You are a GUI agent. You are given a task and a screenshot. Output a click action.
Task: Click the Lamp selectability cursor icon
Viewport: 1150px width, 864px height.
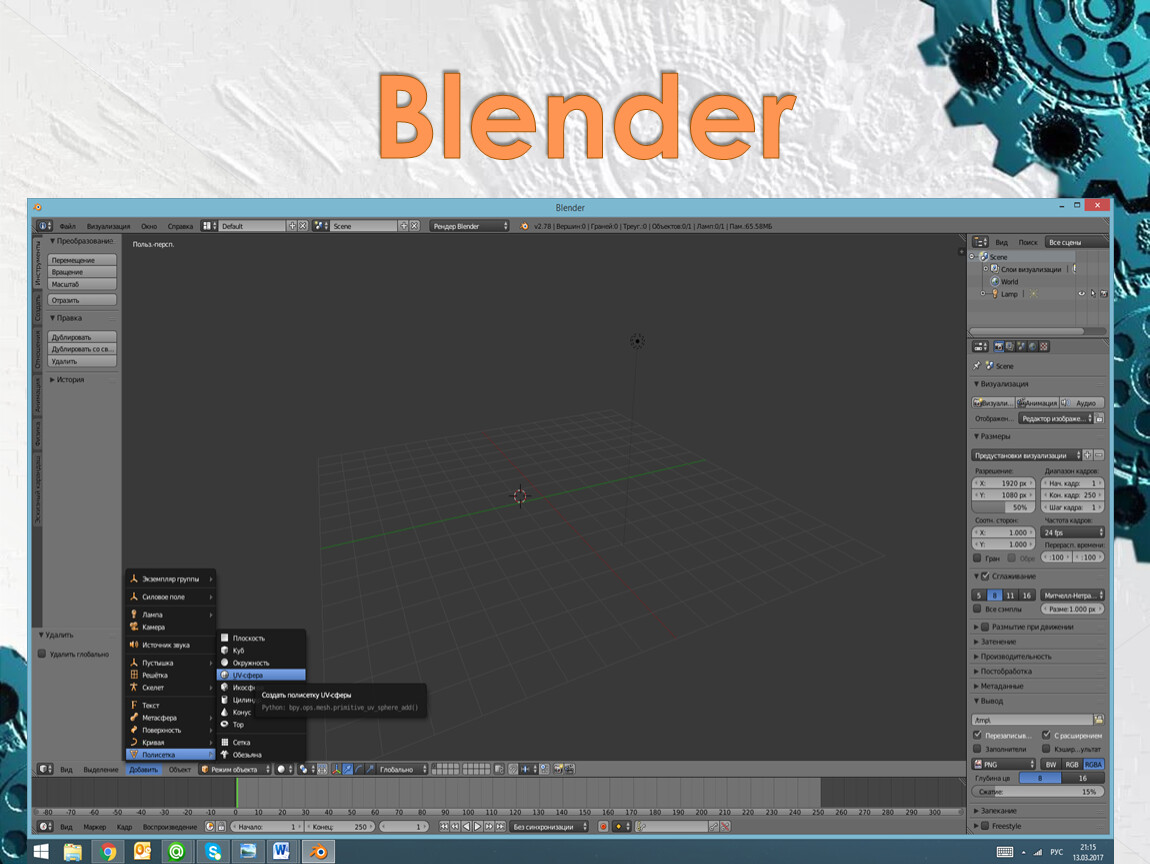(x=1093, y=293)
